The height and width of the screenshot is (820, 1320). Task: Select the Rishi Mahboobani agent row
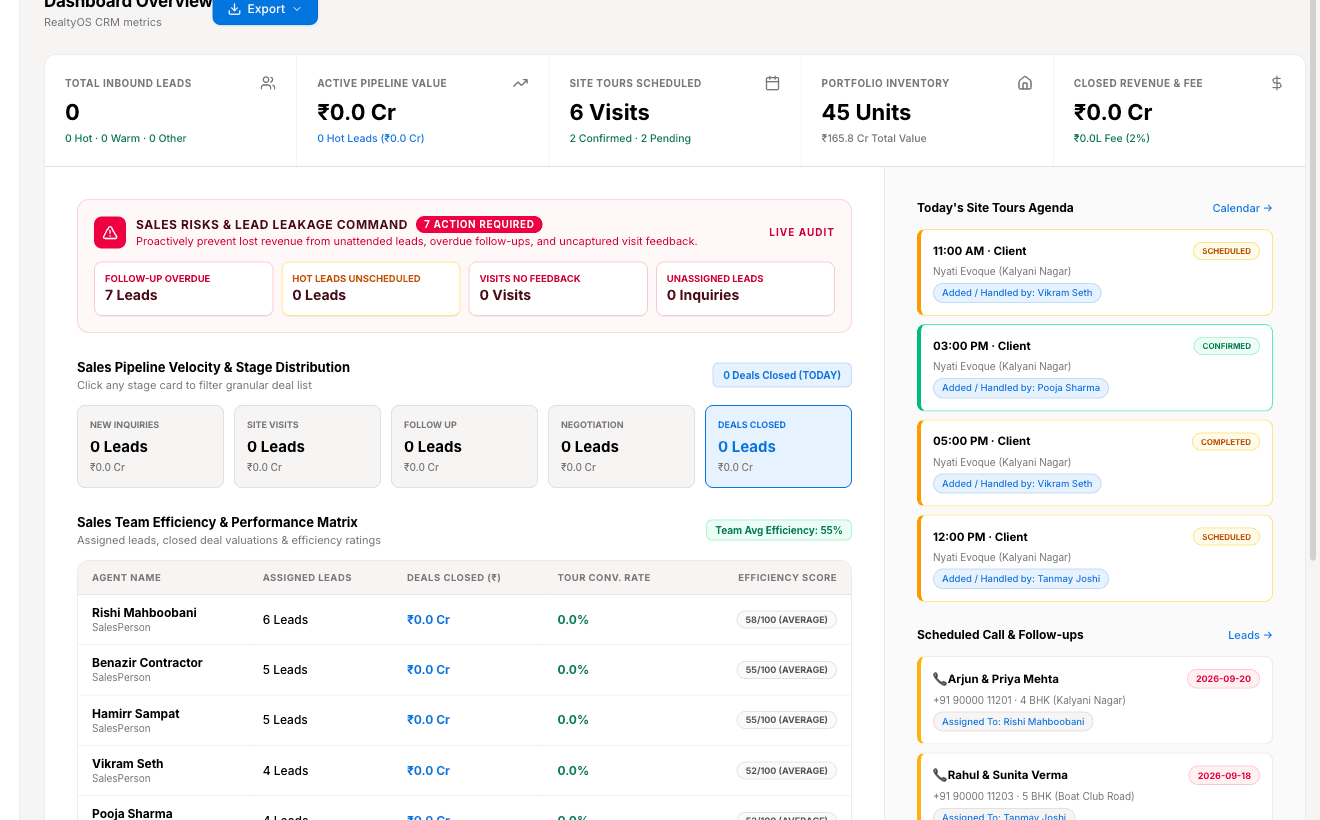(464, 620)
